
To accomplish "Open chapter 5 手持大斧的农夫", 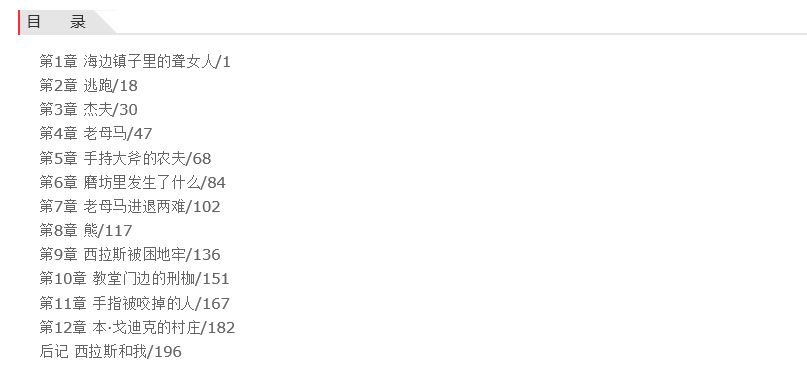I will (125, 159).
